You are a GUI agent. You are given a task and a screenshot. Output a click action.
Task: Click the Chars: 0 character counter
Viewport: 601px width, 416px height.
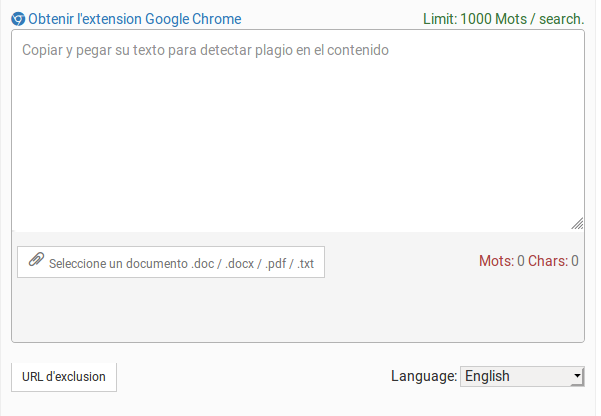553,261
